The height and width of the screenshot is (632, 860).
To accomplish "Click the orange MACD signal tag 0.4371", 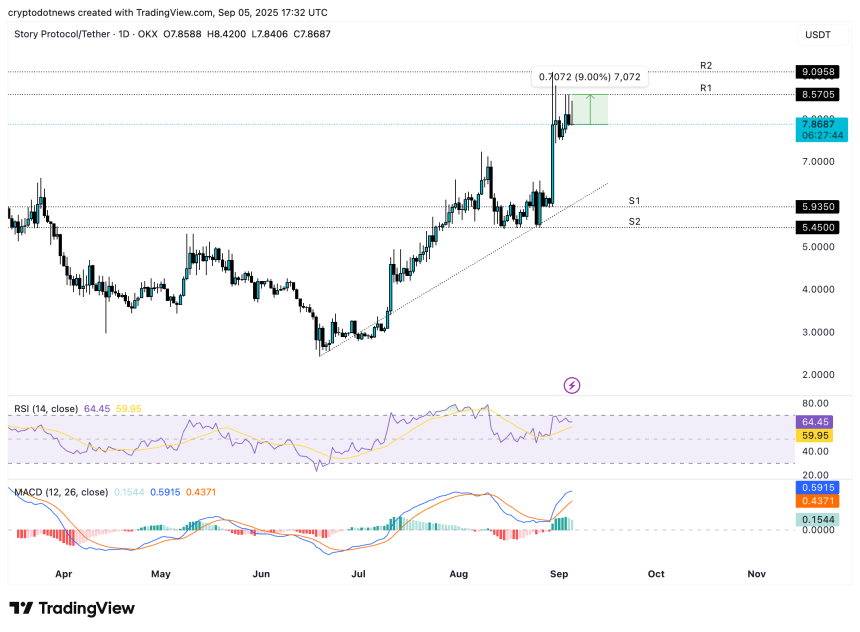I will click(x=820, y=500).
